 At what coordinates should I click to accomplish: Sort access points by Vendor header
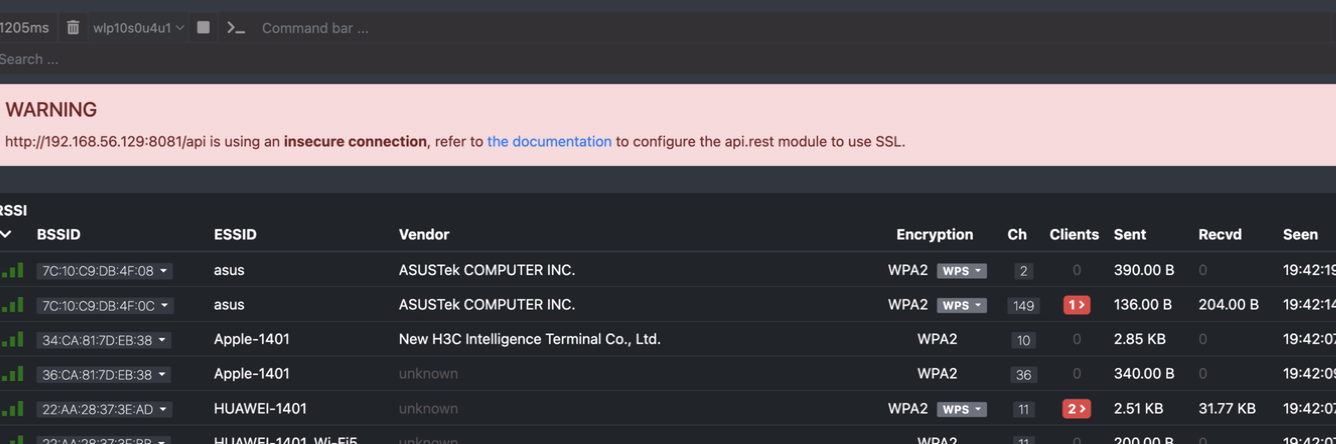424,234
